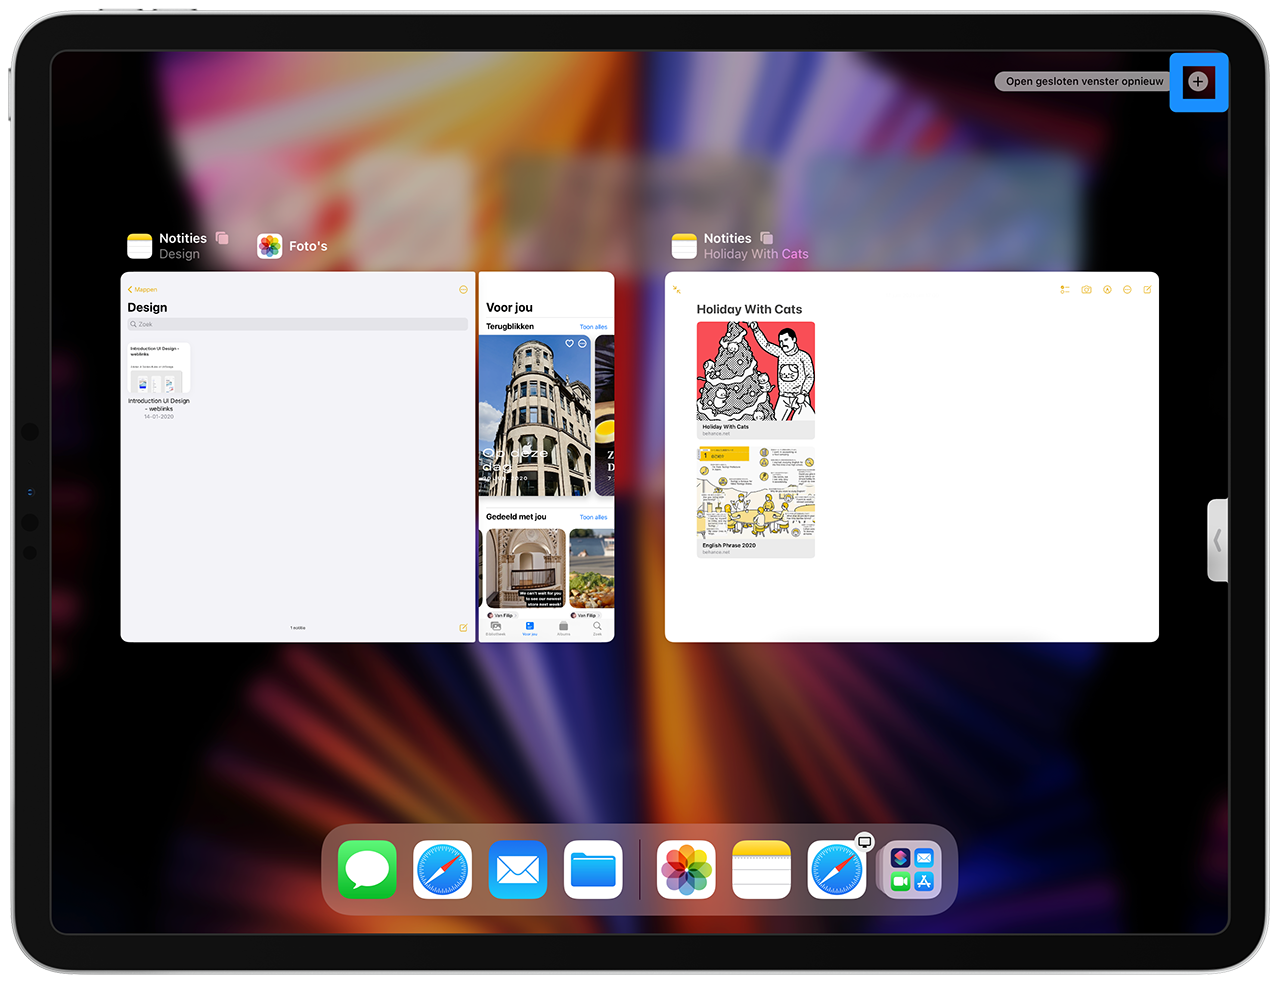Compose a new note in the Design window

click(x=463, y=628)
